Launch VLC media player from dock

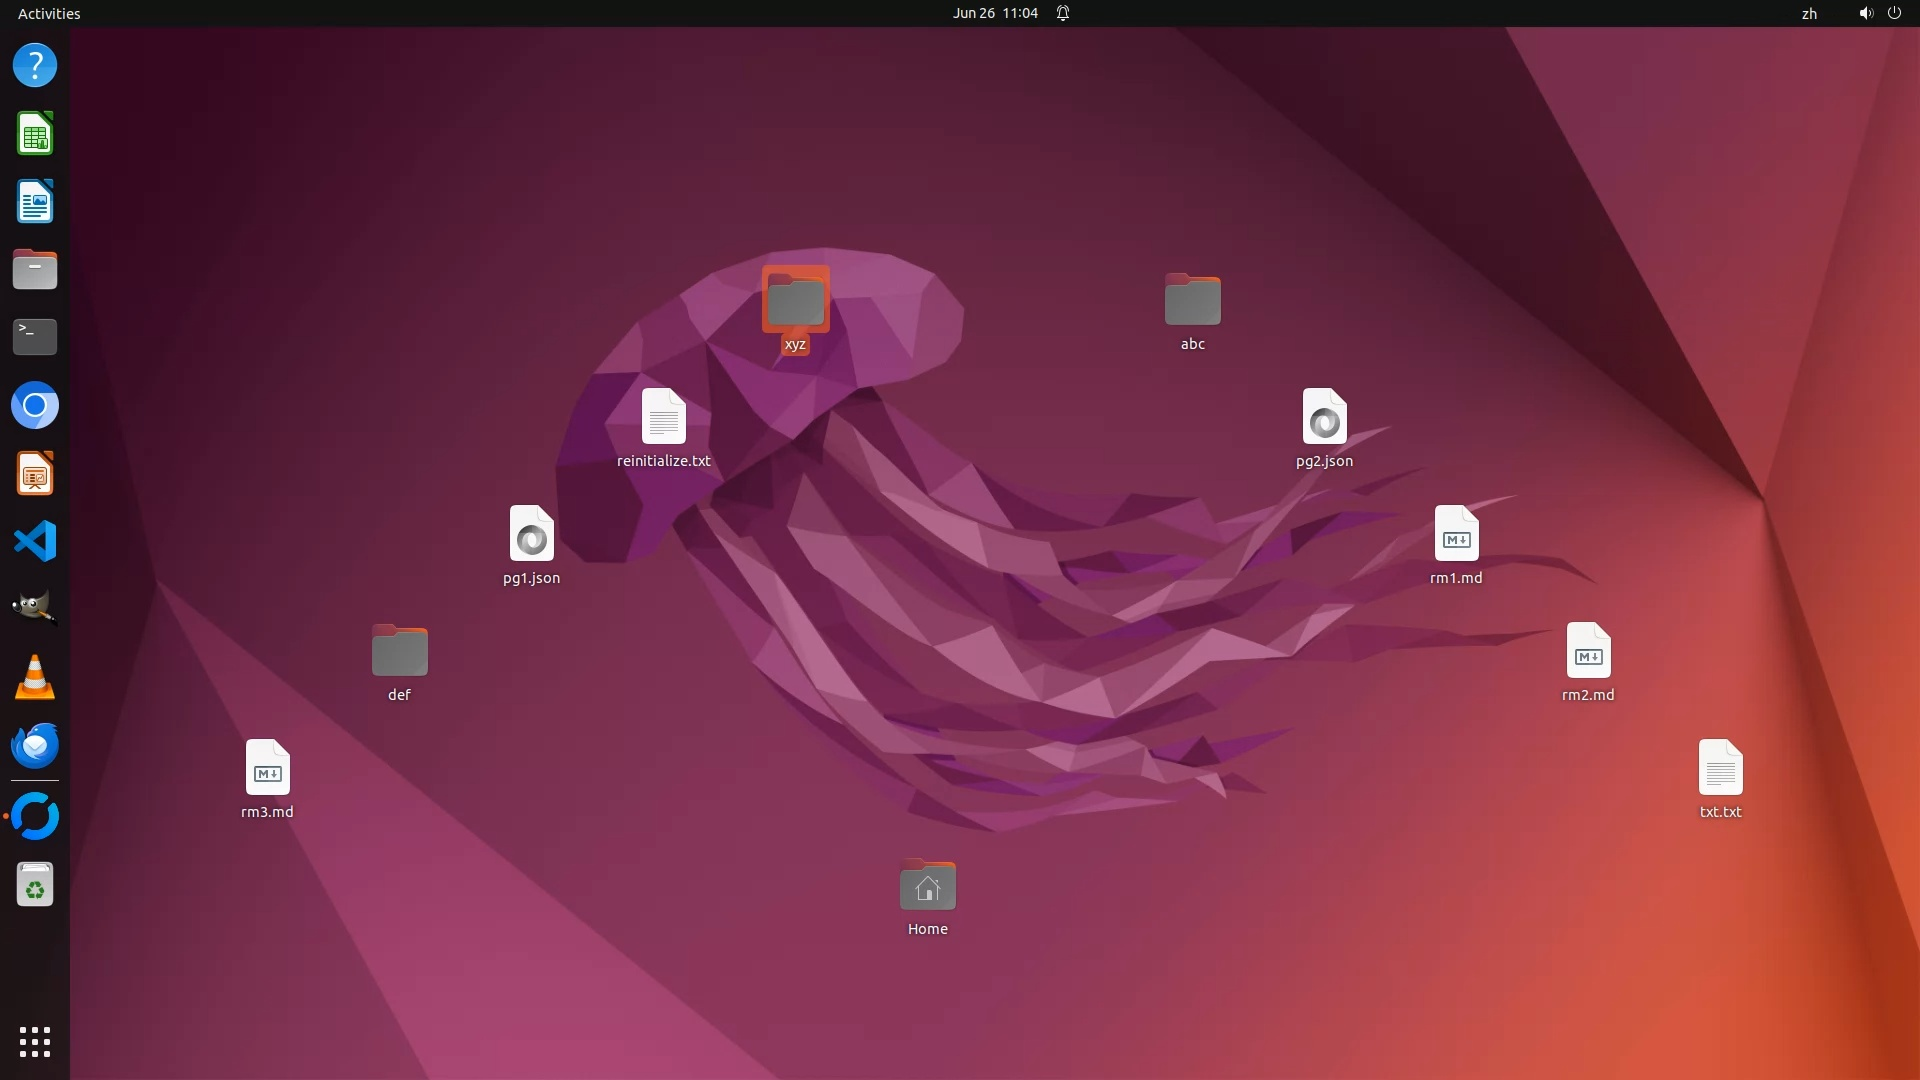[x=35, y=677]
